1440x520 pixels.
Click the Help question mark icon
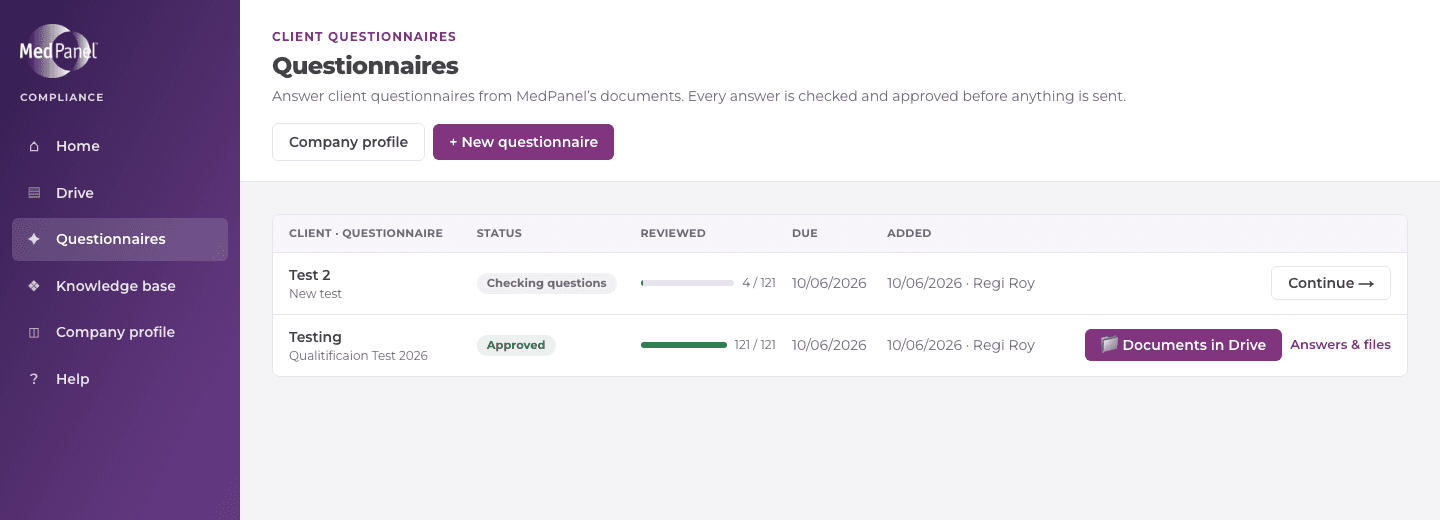pos(34,379)
